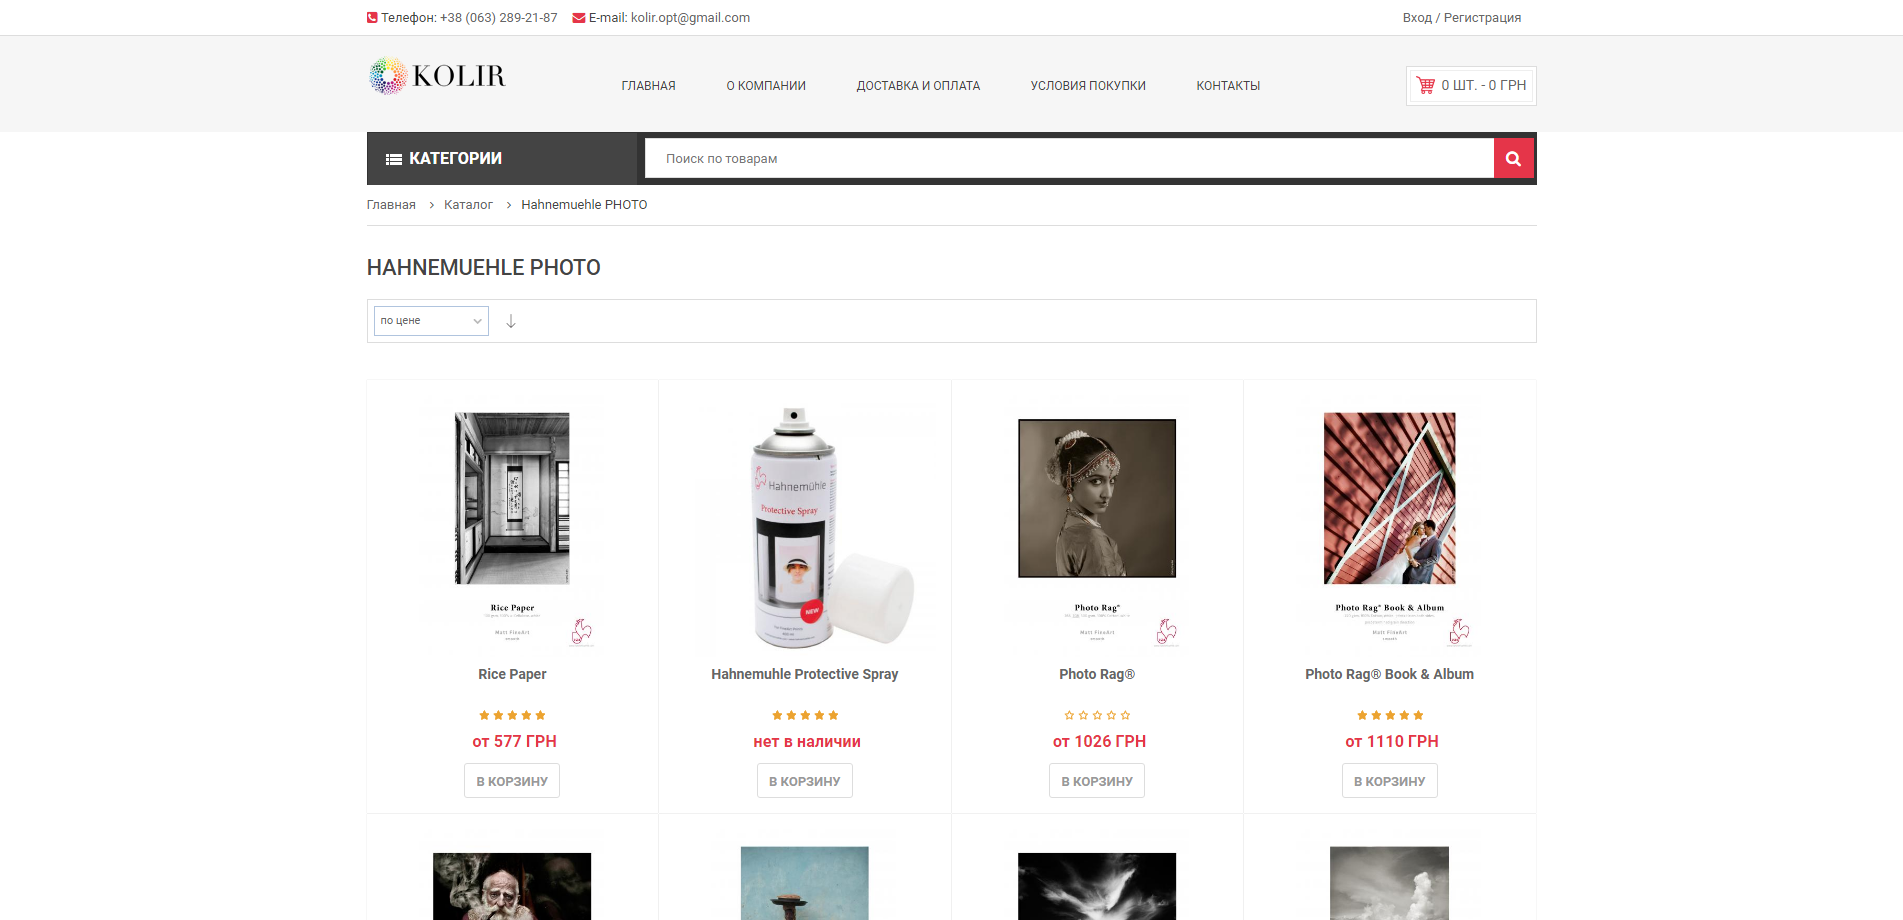
Task: Add Photo Rag® Book & Album to cart
Action: [1389, 781]
